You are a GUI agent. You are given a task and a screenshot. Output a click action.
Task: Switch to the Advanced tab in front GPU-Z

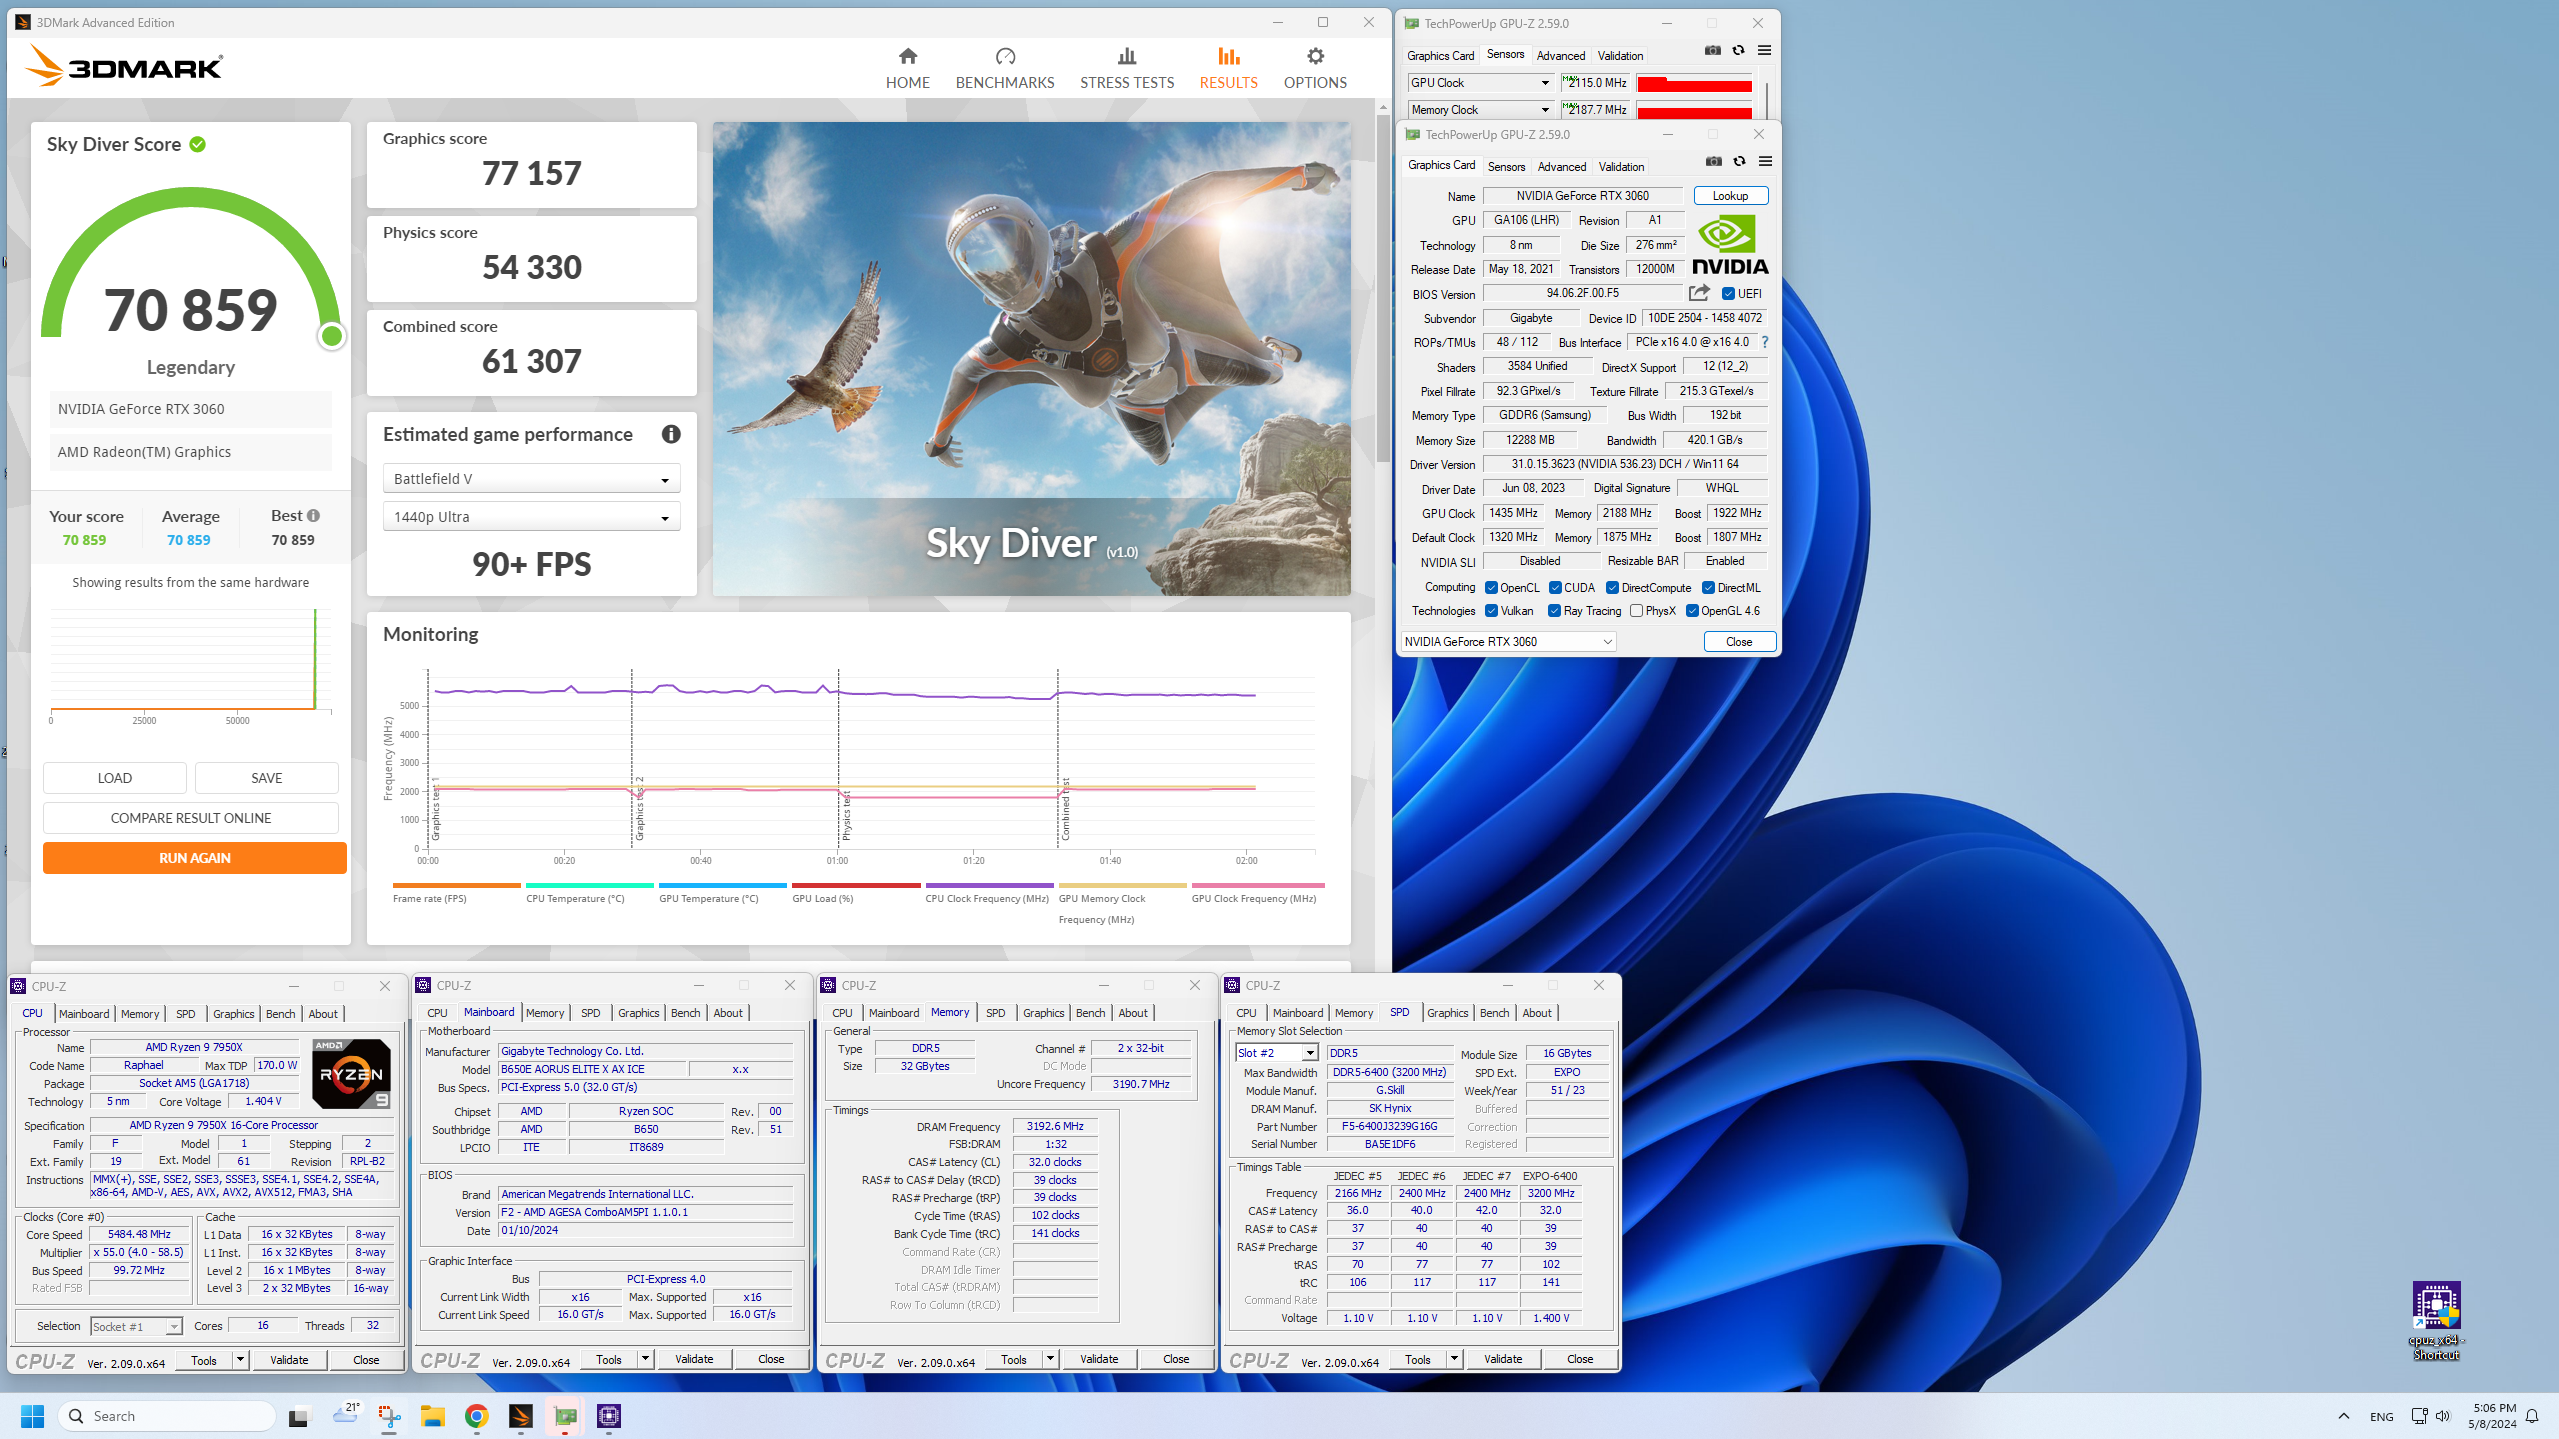(x=1561, y=167)
